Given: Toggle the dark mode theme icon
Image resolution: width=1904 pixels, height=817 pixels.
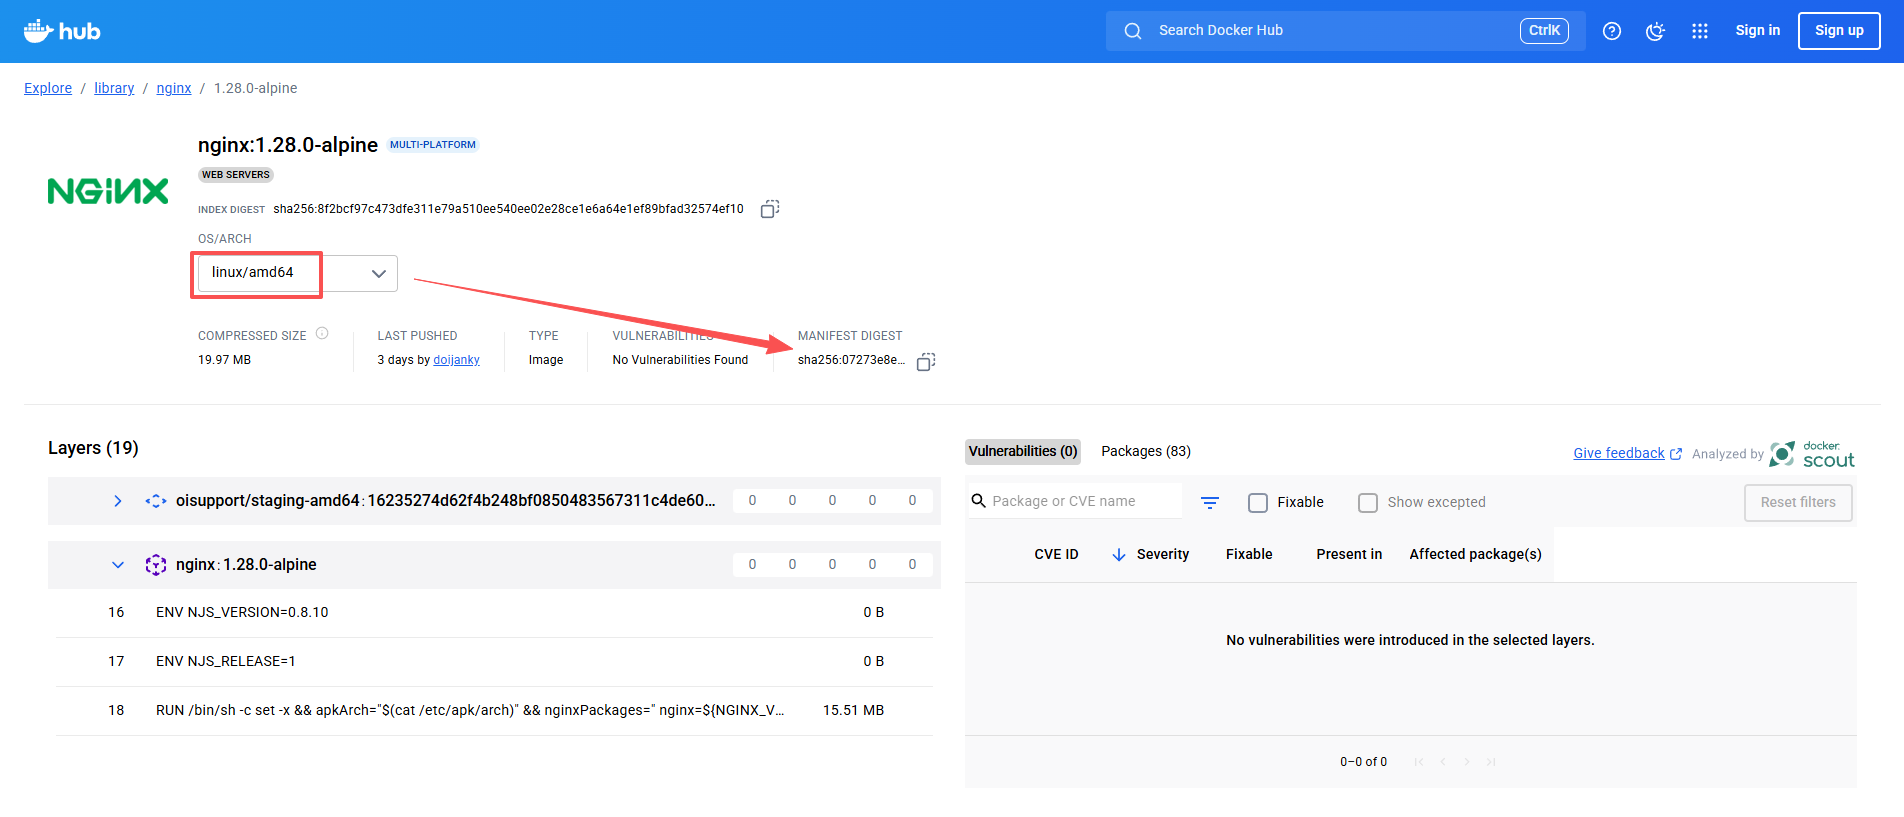Looking at the screenshot, I should (1656, 31).
